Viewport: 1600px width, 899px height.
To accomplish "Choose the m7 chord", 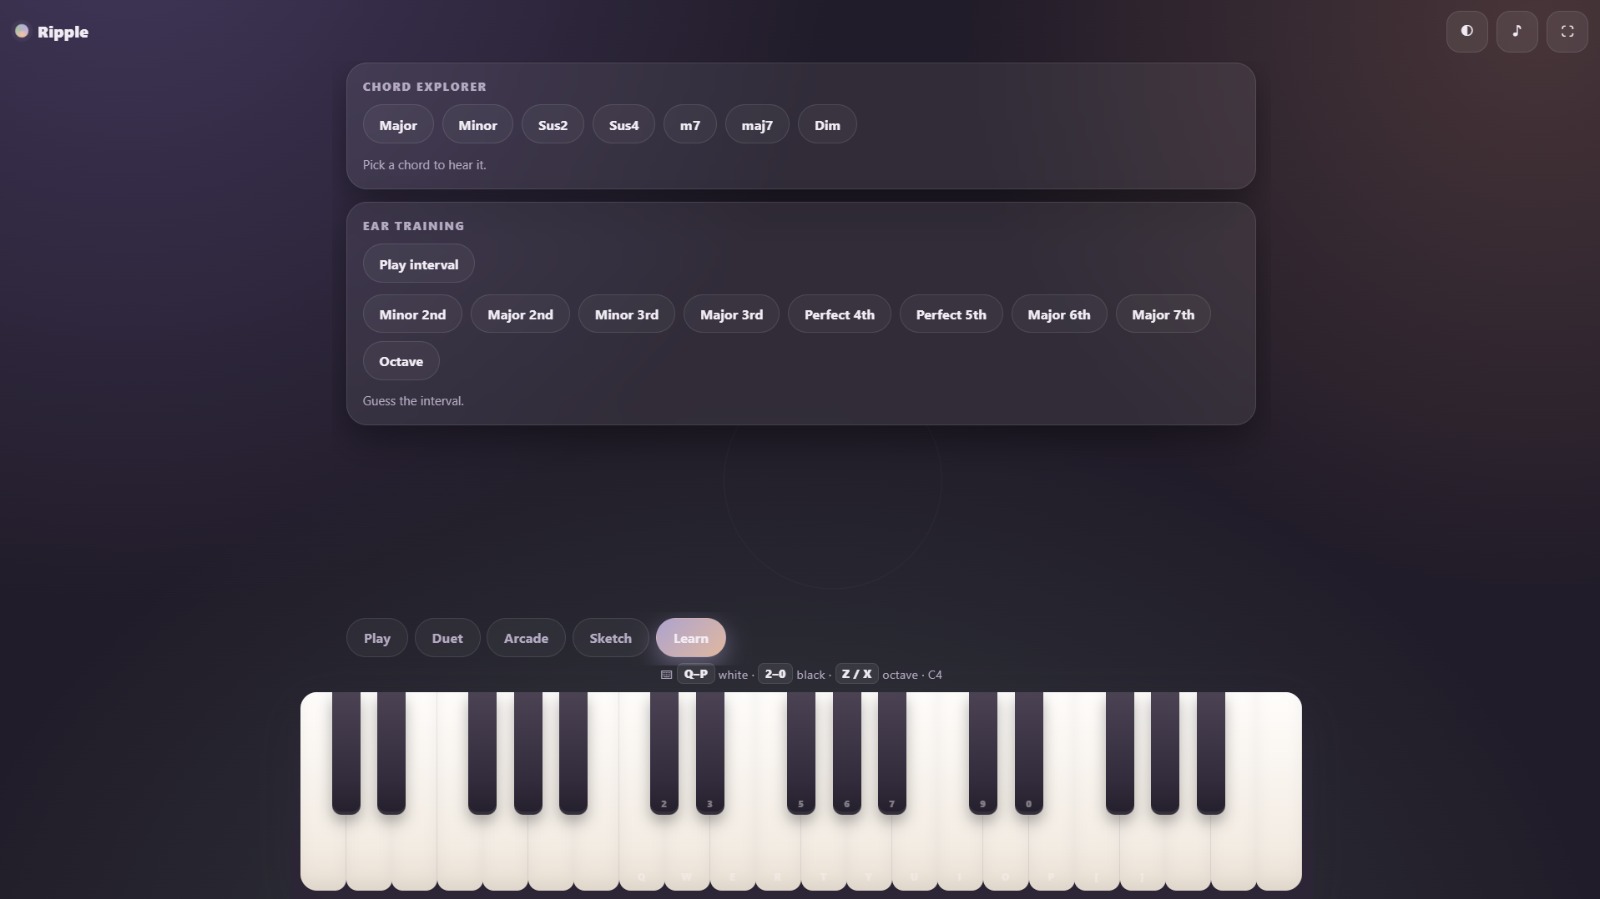I will (x=690, y=125).
